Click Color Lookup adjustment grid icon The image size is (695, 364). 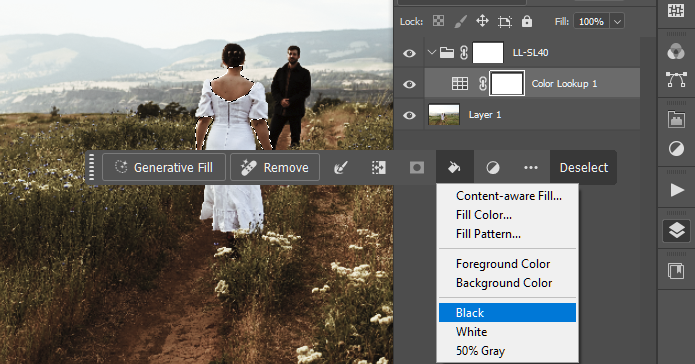(460, 83)
